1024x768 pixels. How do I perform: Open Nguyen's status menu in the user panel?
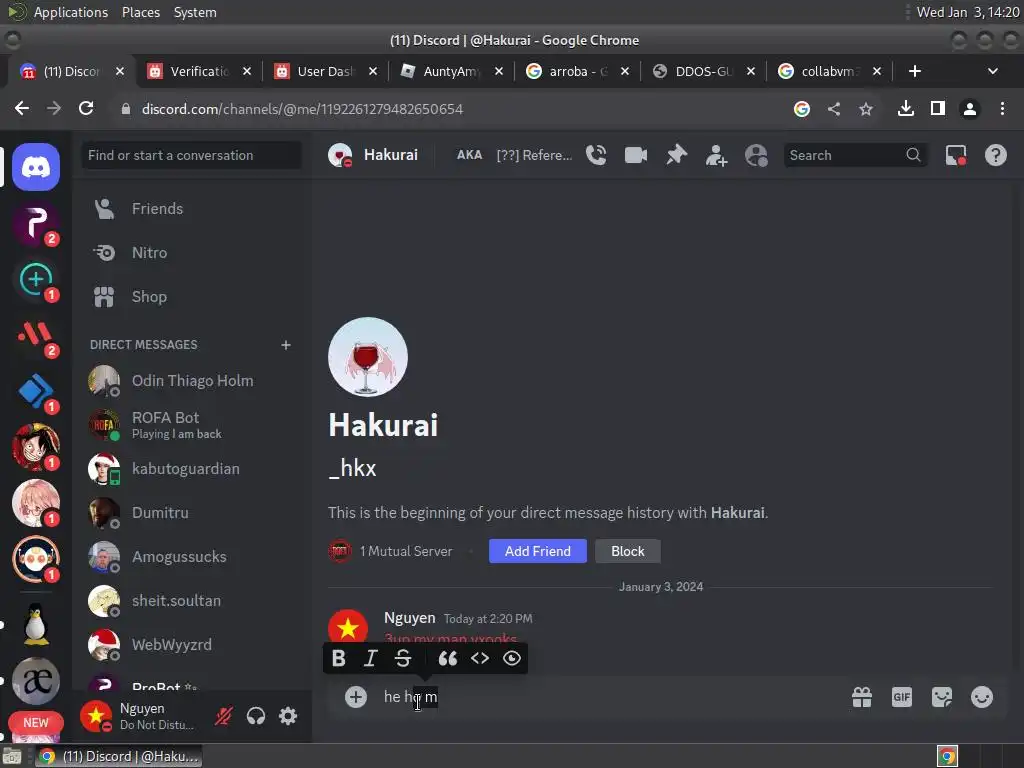[x=139, y=716]
